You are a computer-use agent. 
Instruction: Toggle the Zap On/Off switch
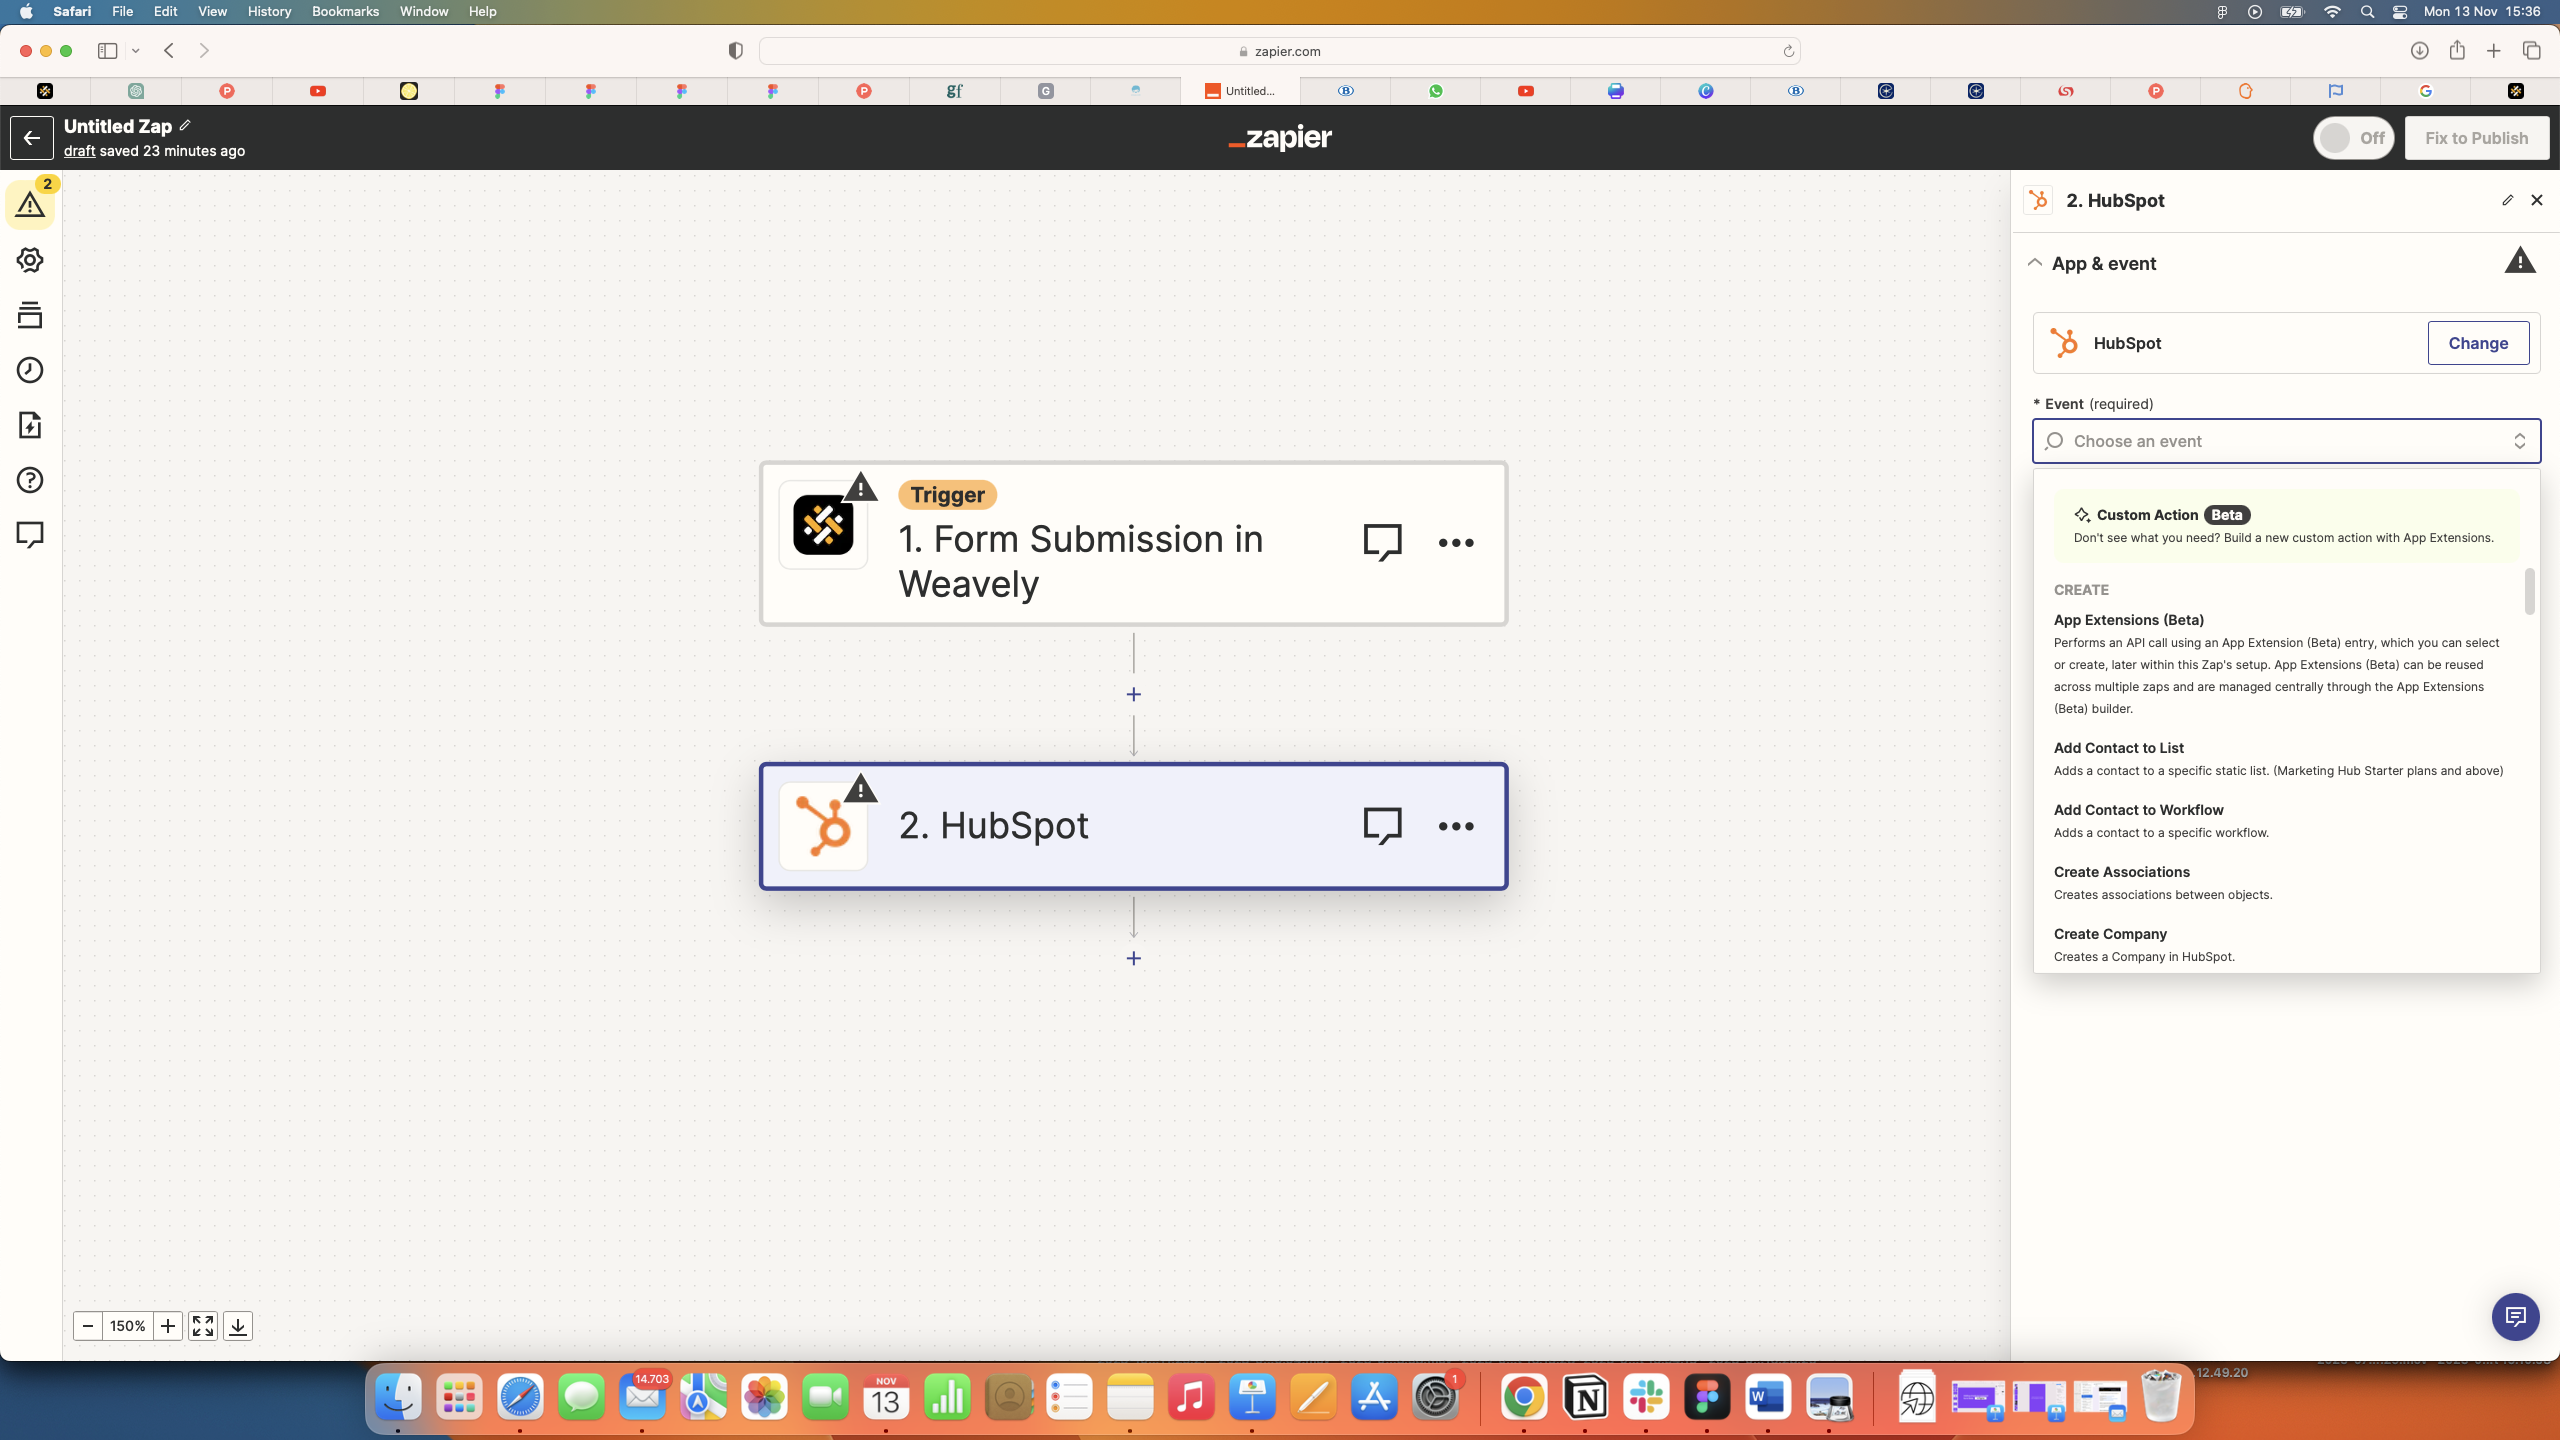click(2353, 138)
